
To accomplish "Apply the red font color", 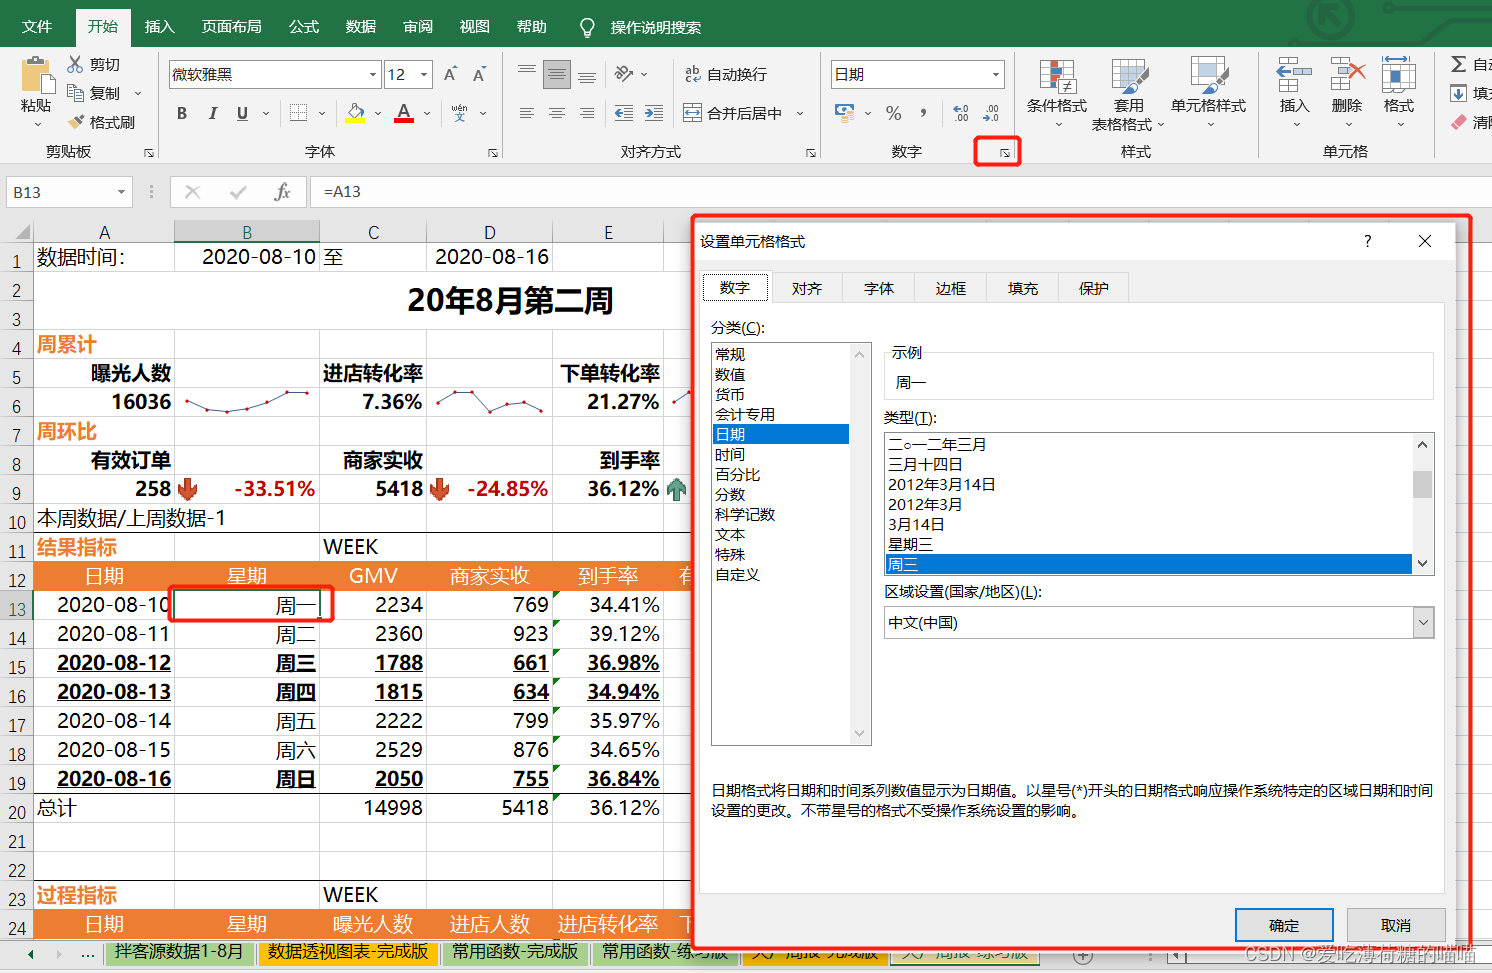I will 404,113.
